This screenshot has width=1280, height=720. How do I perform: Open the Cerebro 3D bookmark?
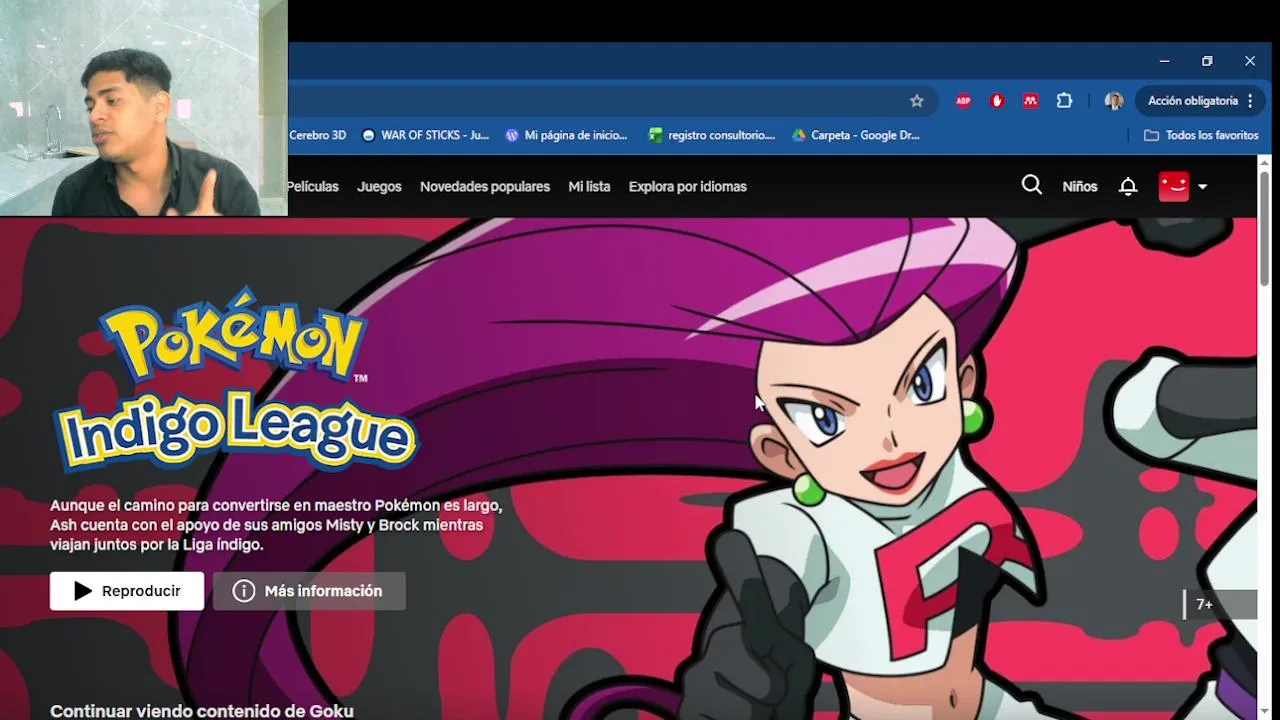click(x=317, y=135)
